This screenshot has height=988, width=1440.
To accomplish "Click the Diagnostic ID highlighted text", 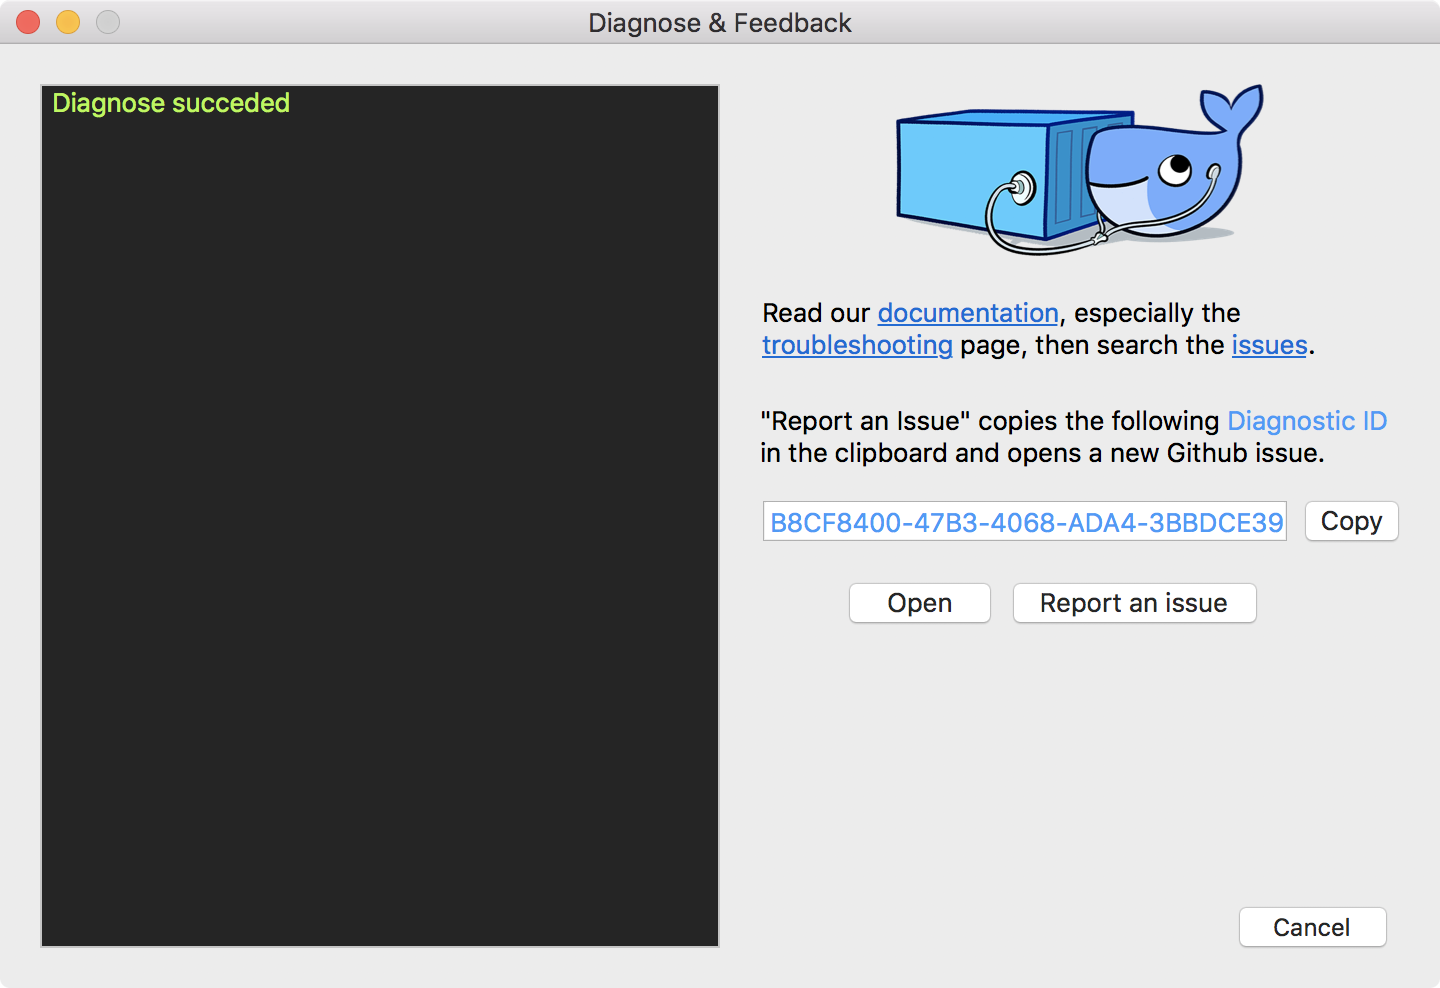I will 1306,421.
